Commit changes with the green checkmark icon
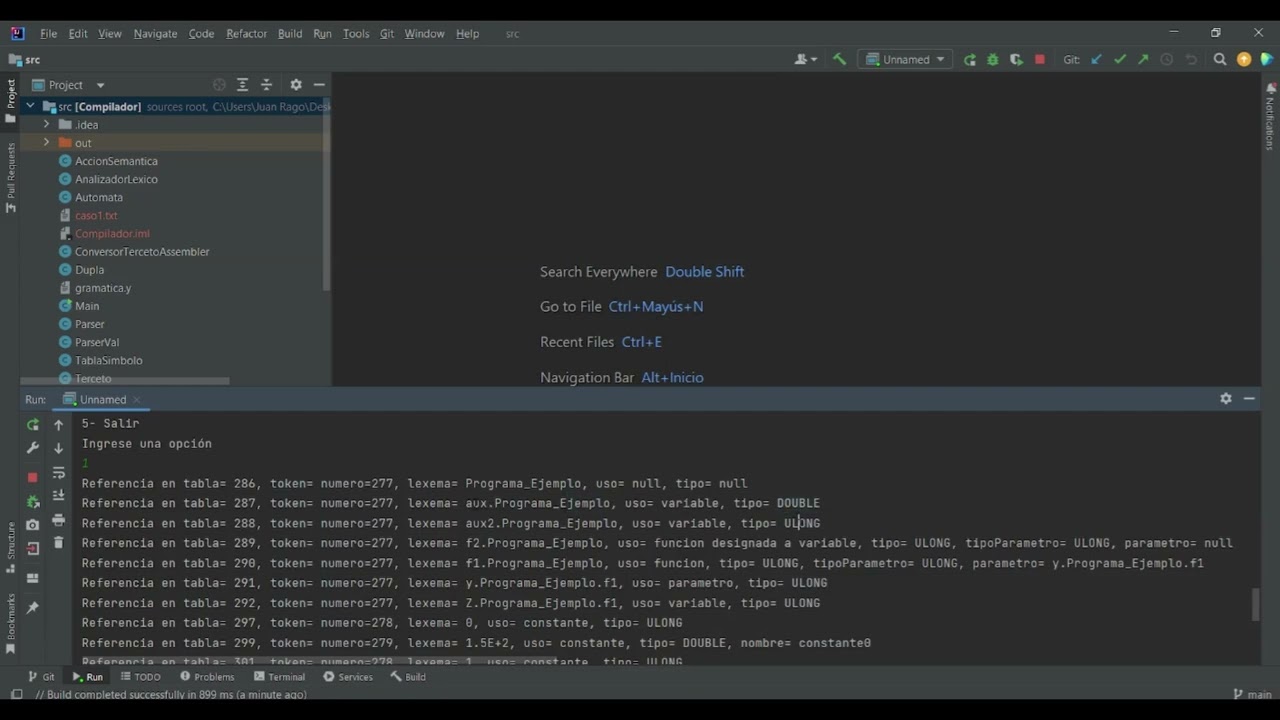Image resolution: width=1280 pixels, height=720 pixels. pyautogui.click(x=1120, y=59)
